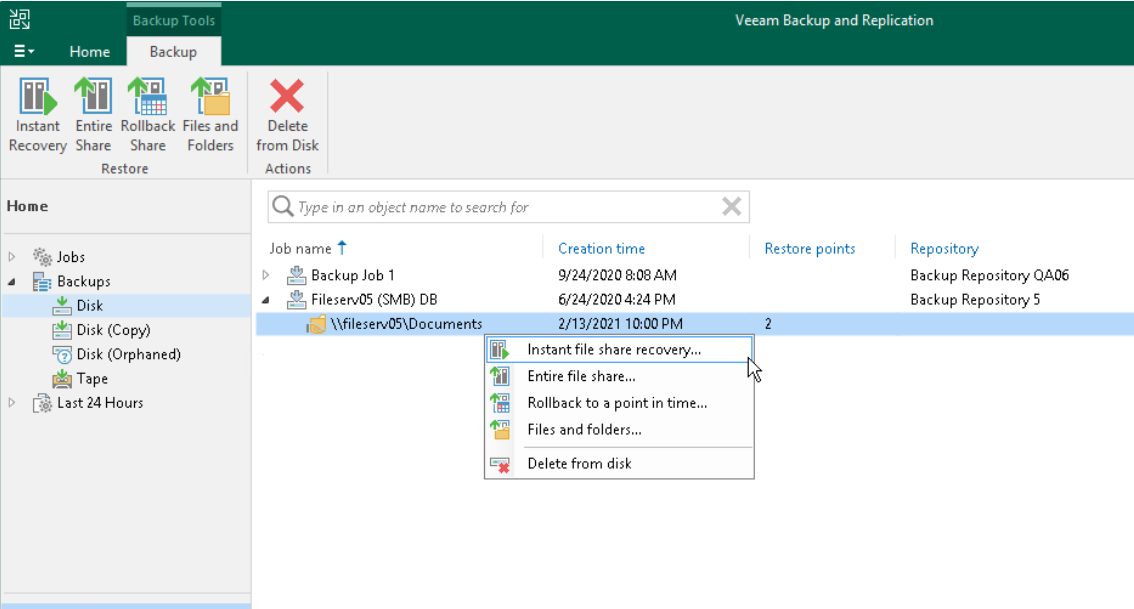This screenshot has height=609, width=1134.
Task: Choose Delete from disk in context menu
Action: (619, 464)
